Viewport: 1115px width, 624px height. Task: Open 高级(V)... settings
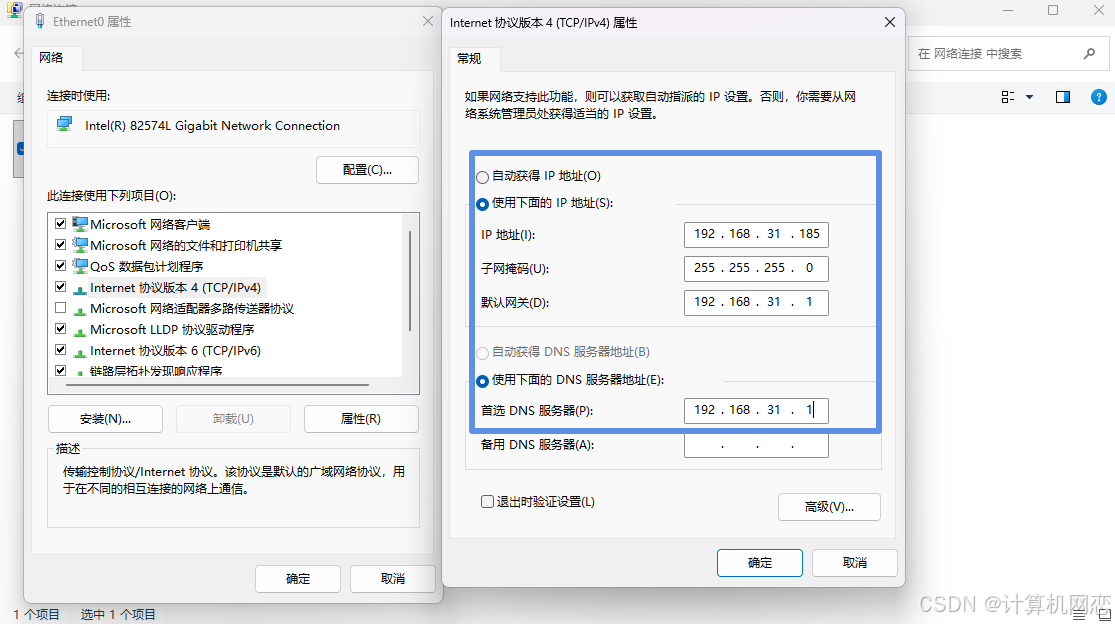(x=829, y=507)
